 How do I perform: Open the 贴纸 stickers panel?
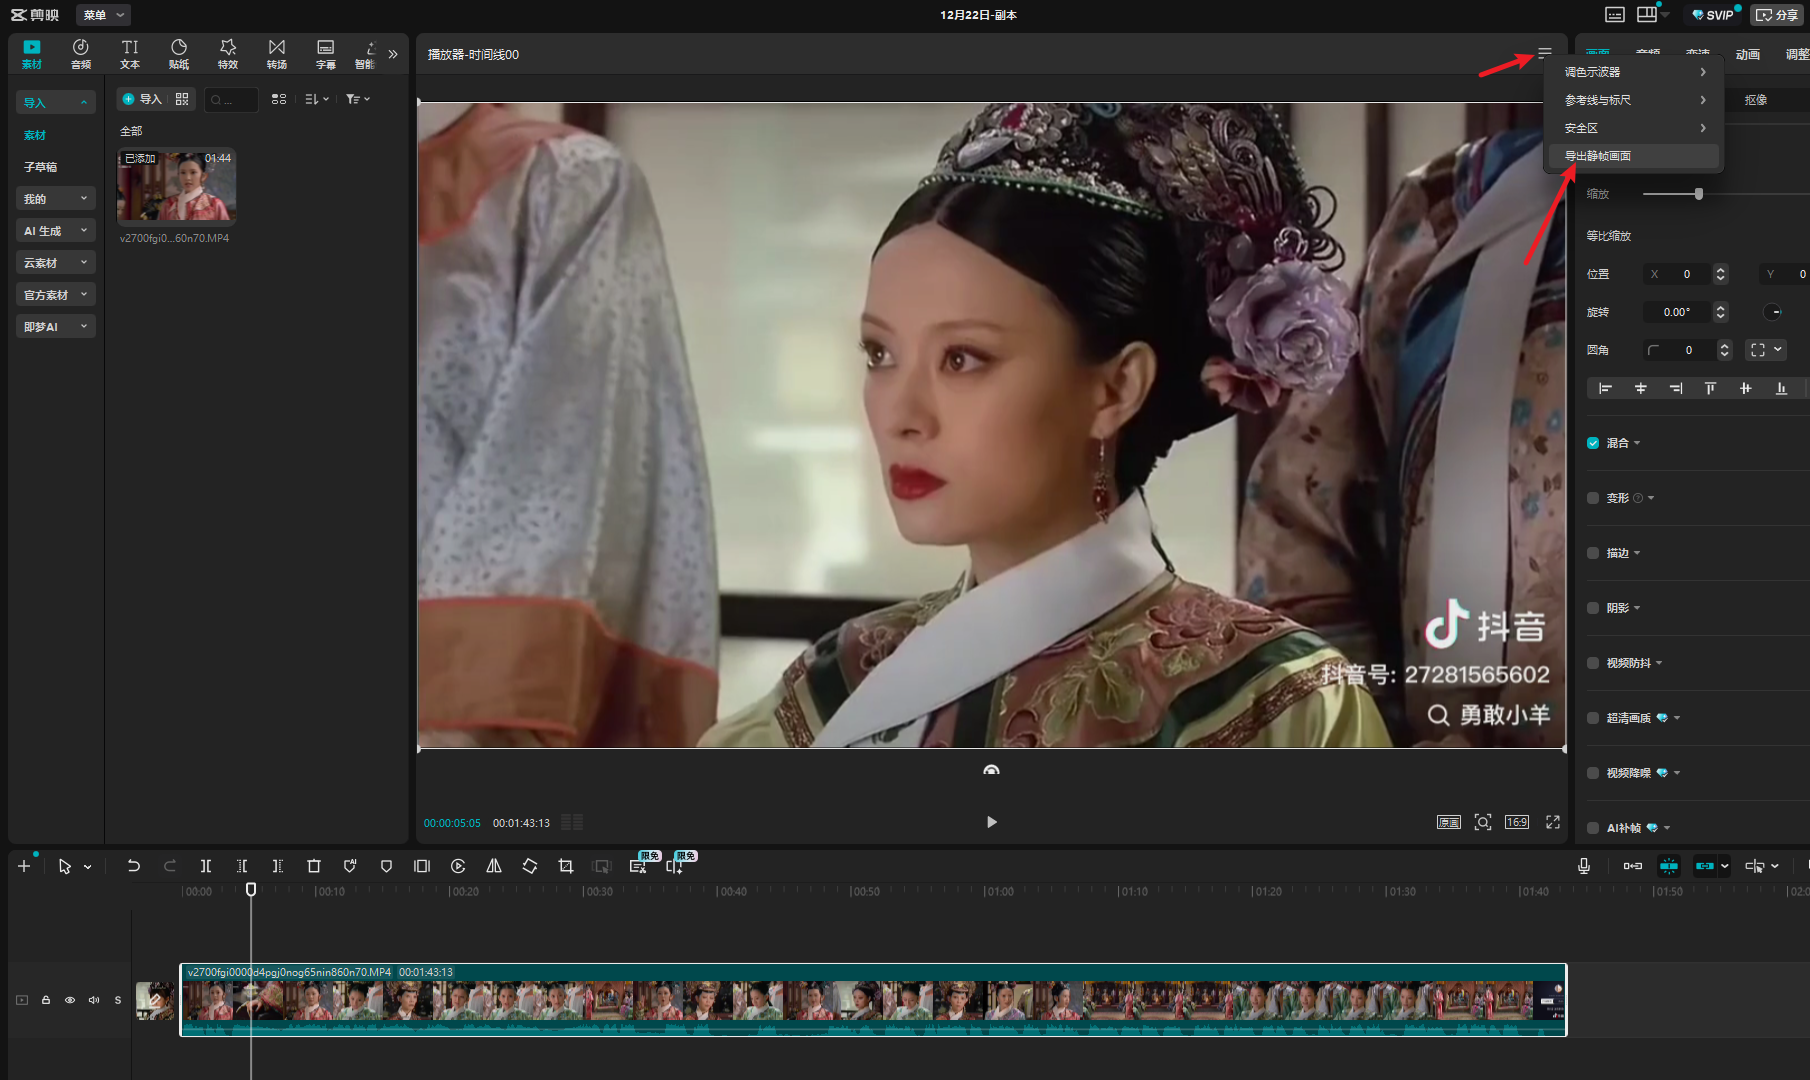179,54
